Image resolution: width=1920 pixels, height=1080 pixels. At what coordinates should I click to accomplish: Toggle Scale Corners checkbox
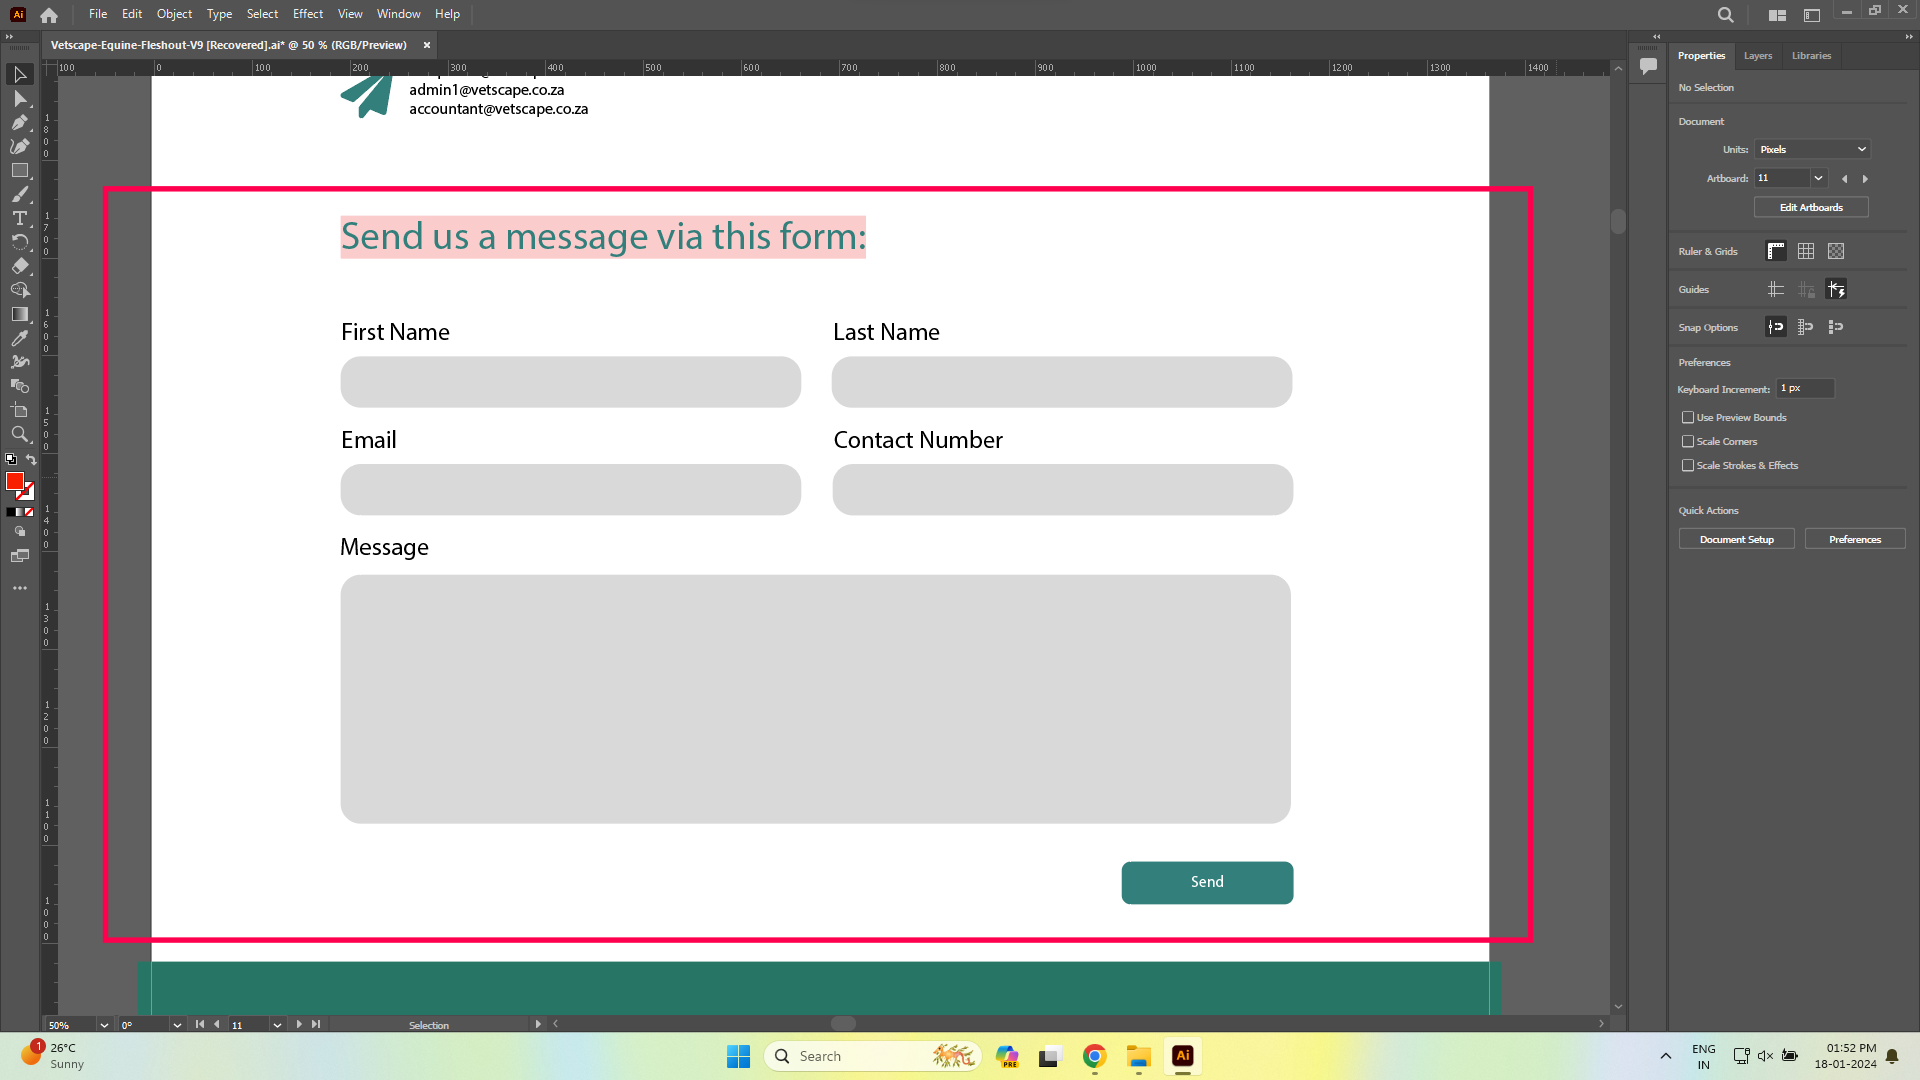tap(1688, 441)
